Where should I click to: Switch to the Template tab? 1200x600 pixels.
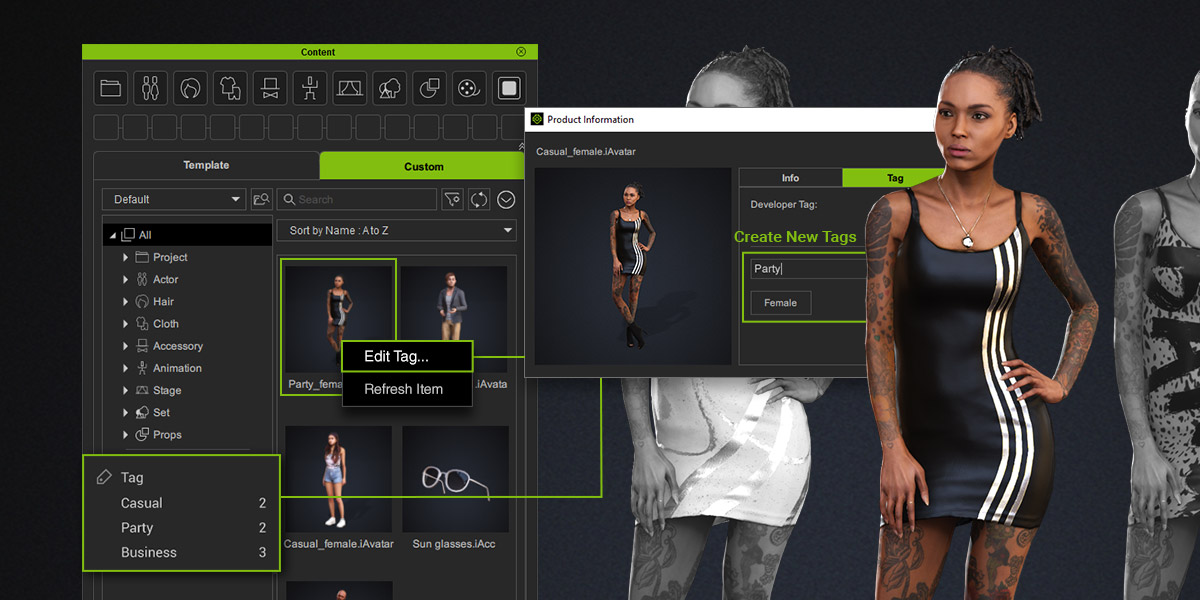pos(206,165)
